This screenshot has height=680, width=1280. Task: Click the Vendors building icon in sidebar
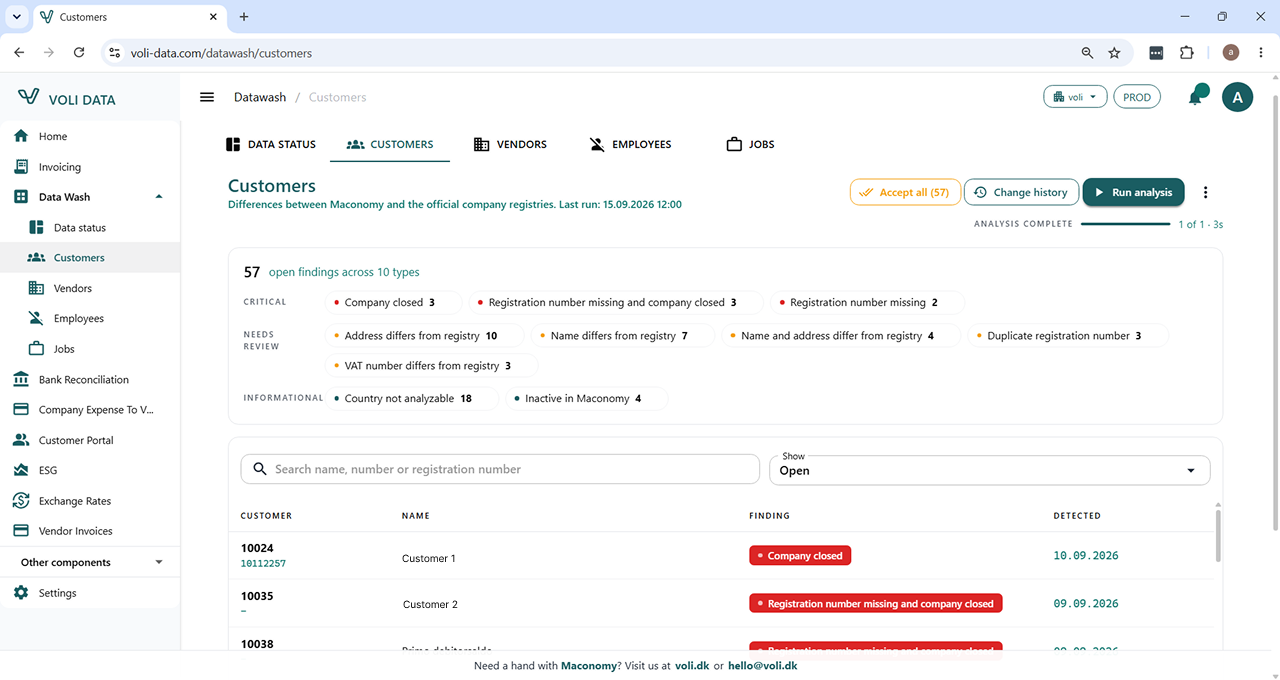[x=36, y=288]
